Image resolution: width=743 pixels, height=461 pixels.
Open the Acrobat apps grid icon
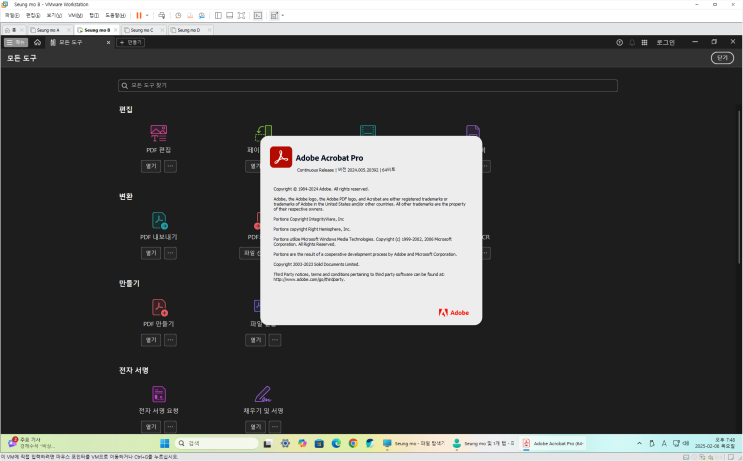tap(644, 42)
